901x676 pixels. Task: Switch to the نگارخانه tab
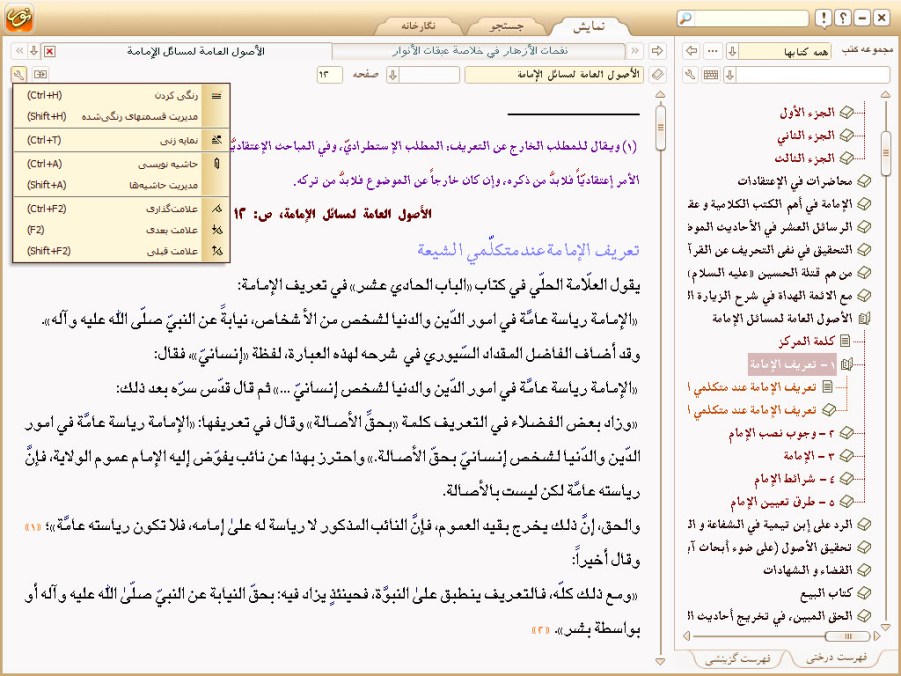tap(418, 26)
